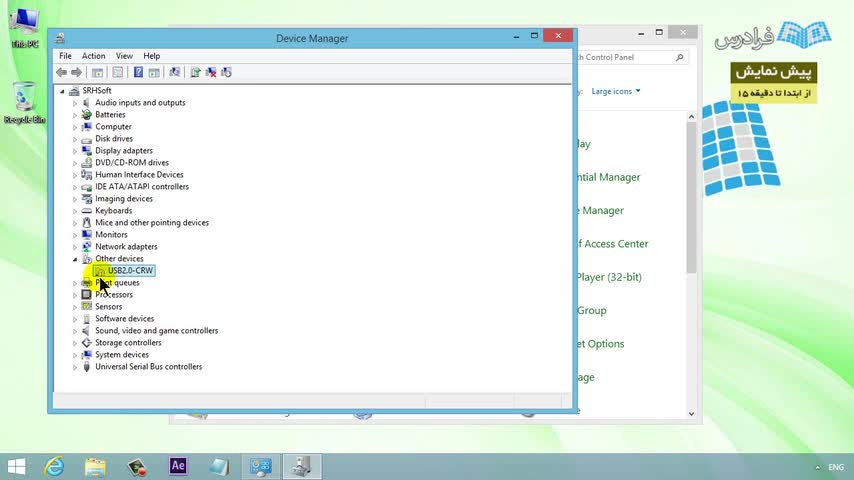Collapse the Other devices category arrow

[75, 259]
